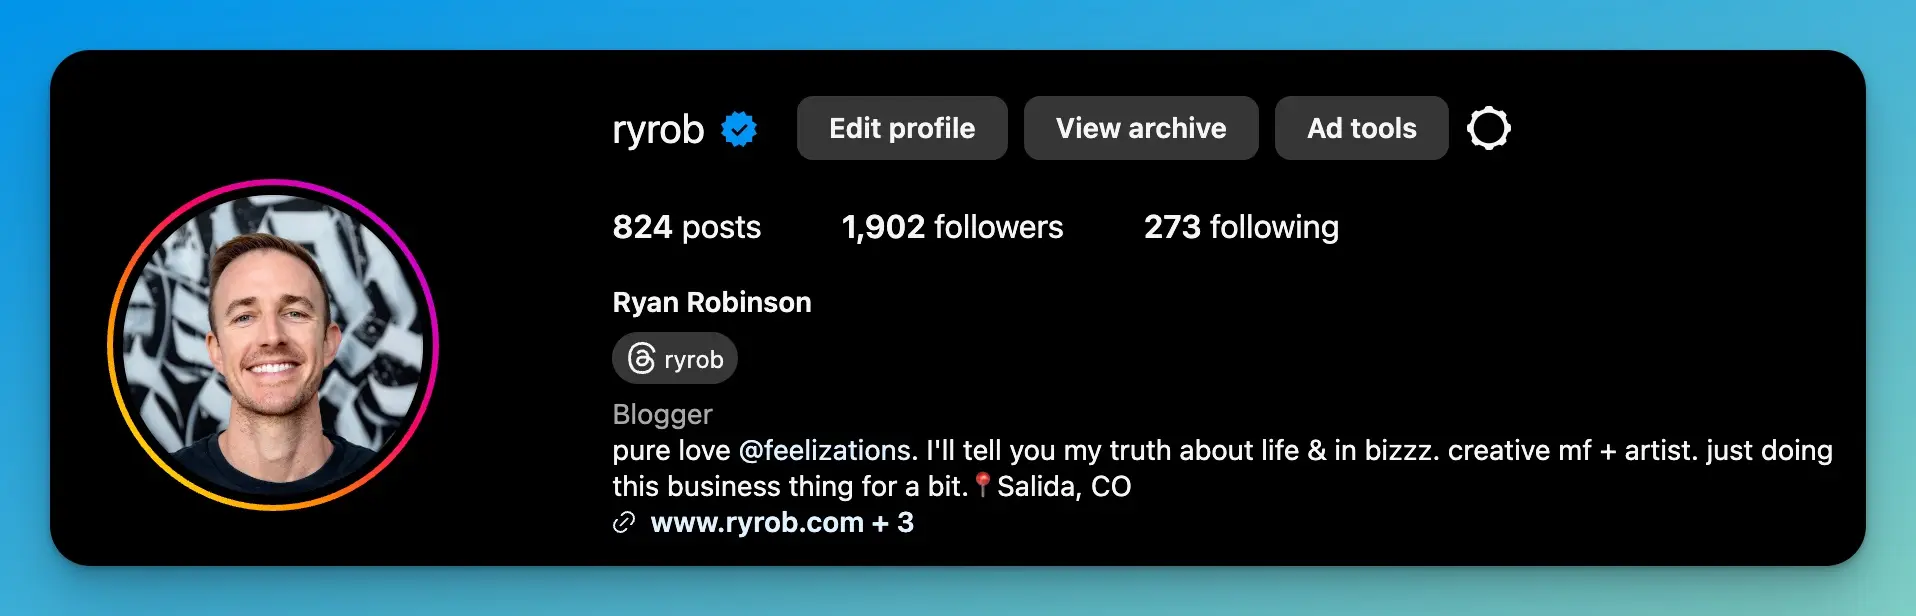The image size is (1916, 616).
Task: Click the ryrob Threads handle text
Action: (694, 360)
